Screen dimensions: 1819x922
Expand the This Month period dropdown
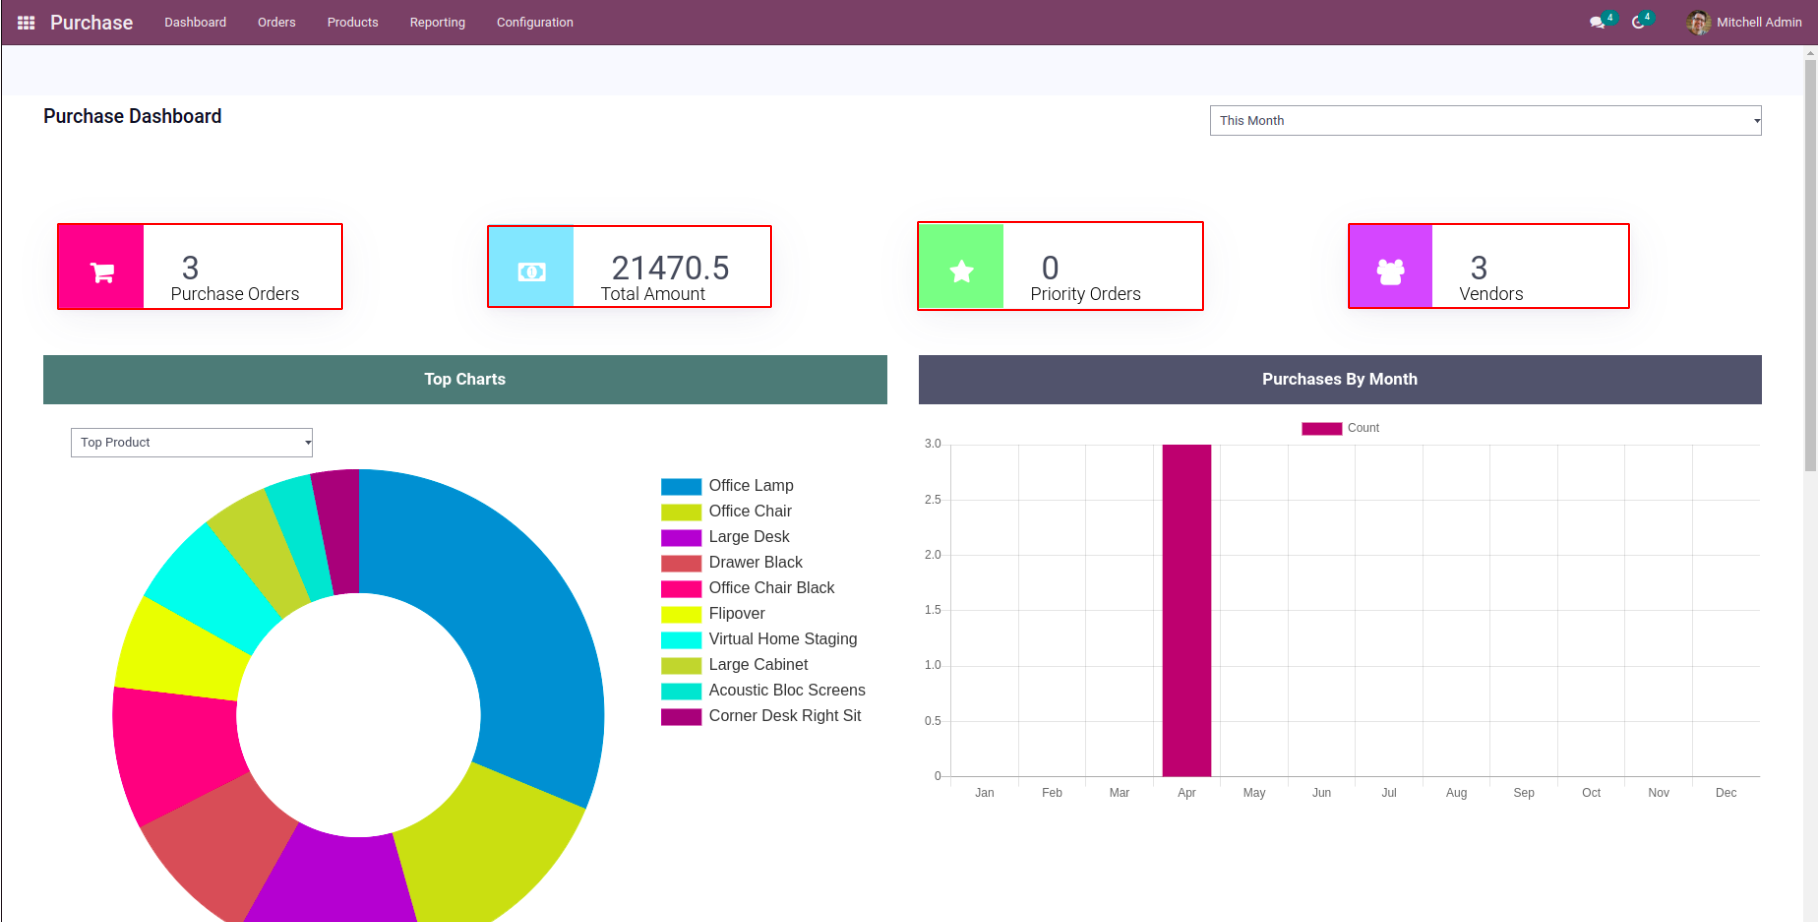point(1485,121)
